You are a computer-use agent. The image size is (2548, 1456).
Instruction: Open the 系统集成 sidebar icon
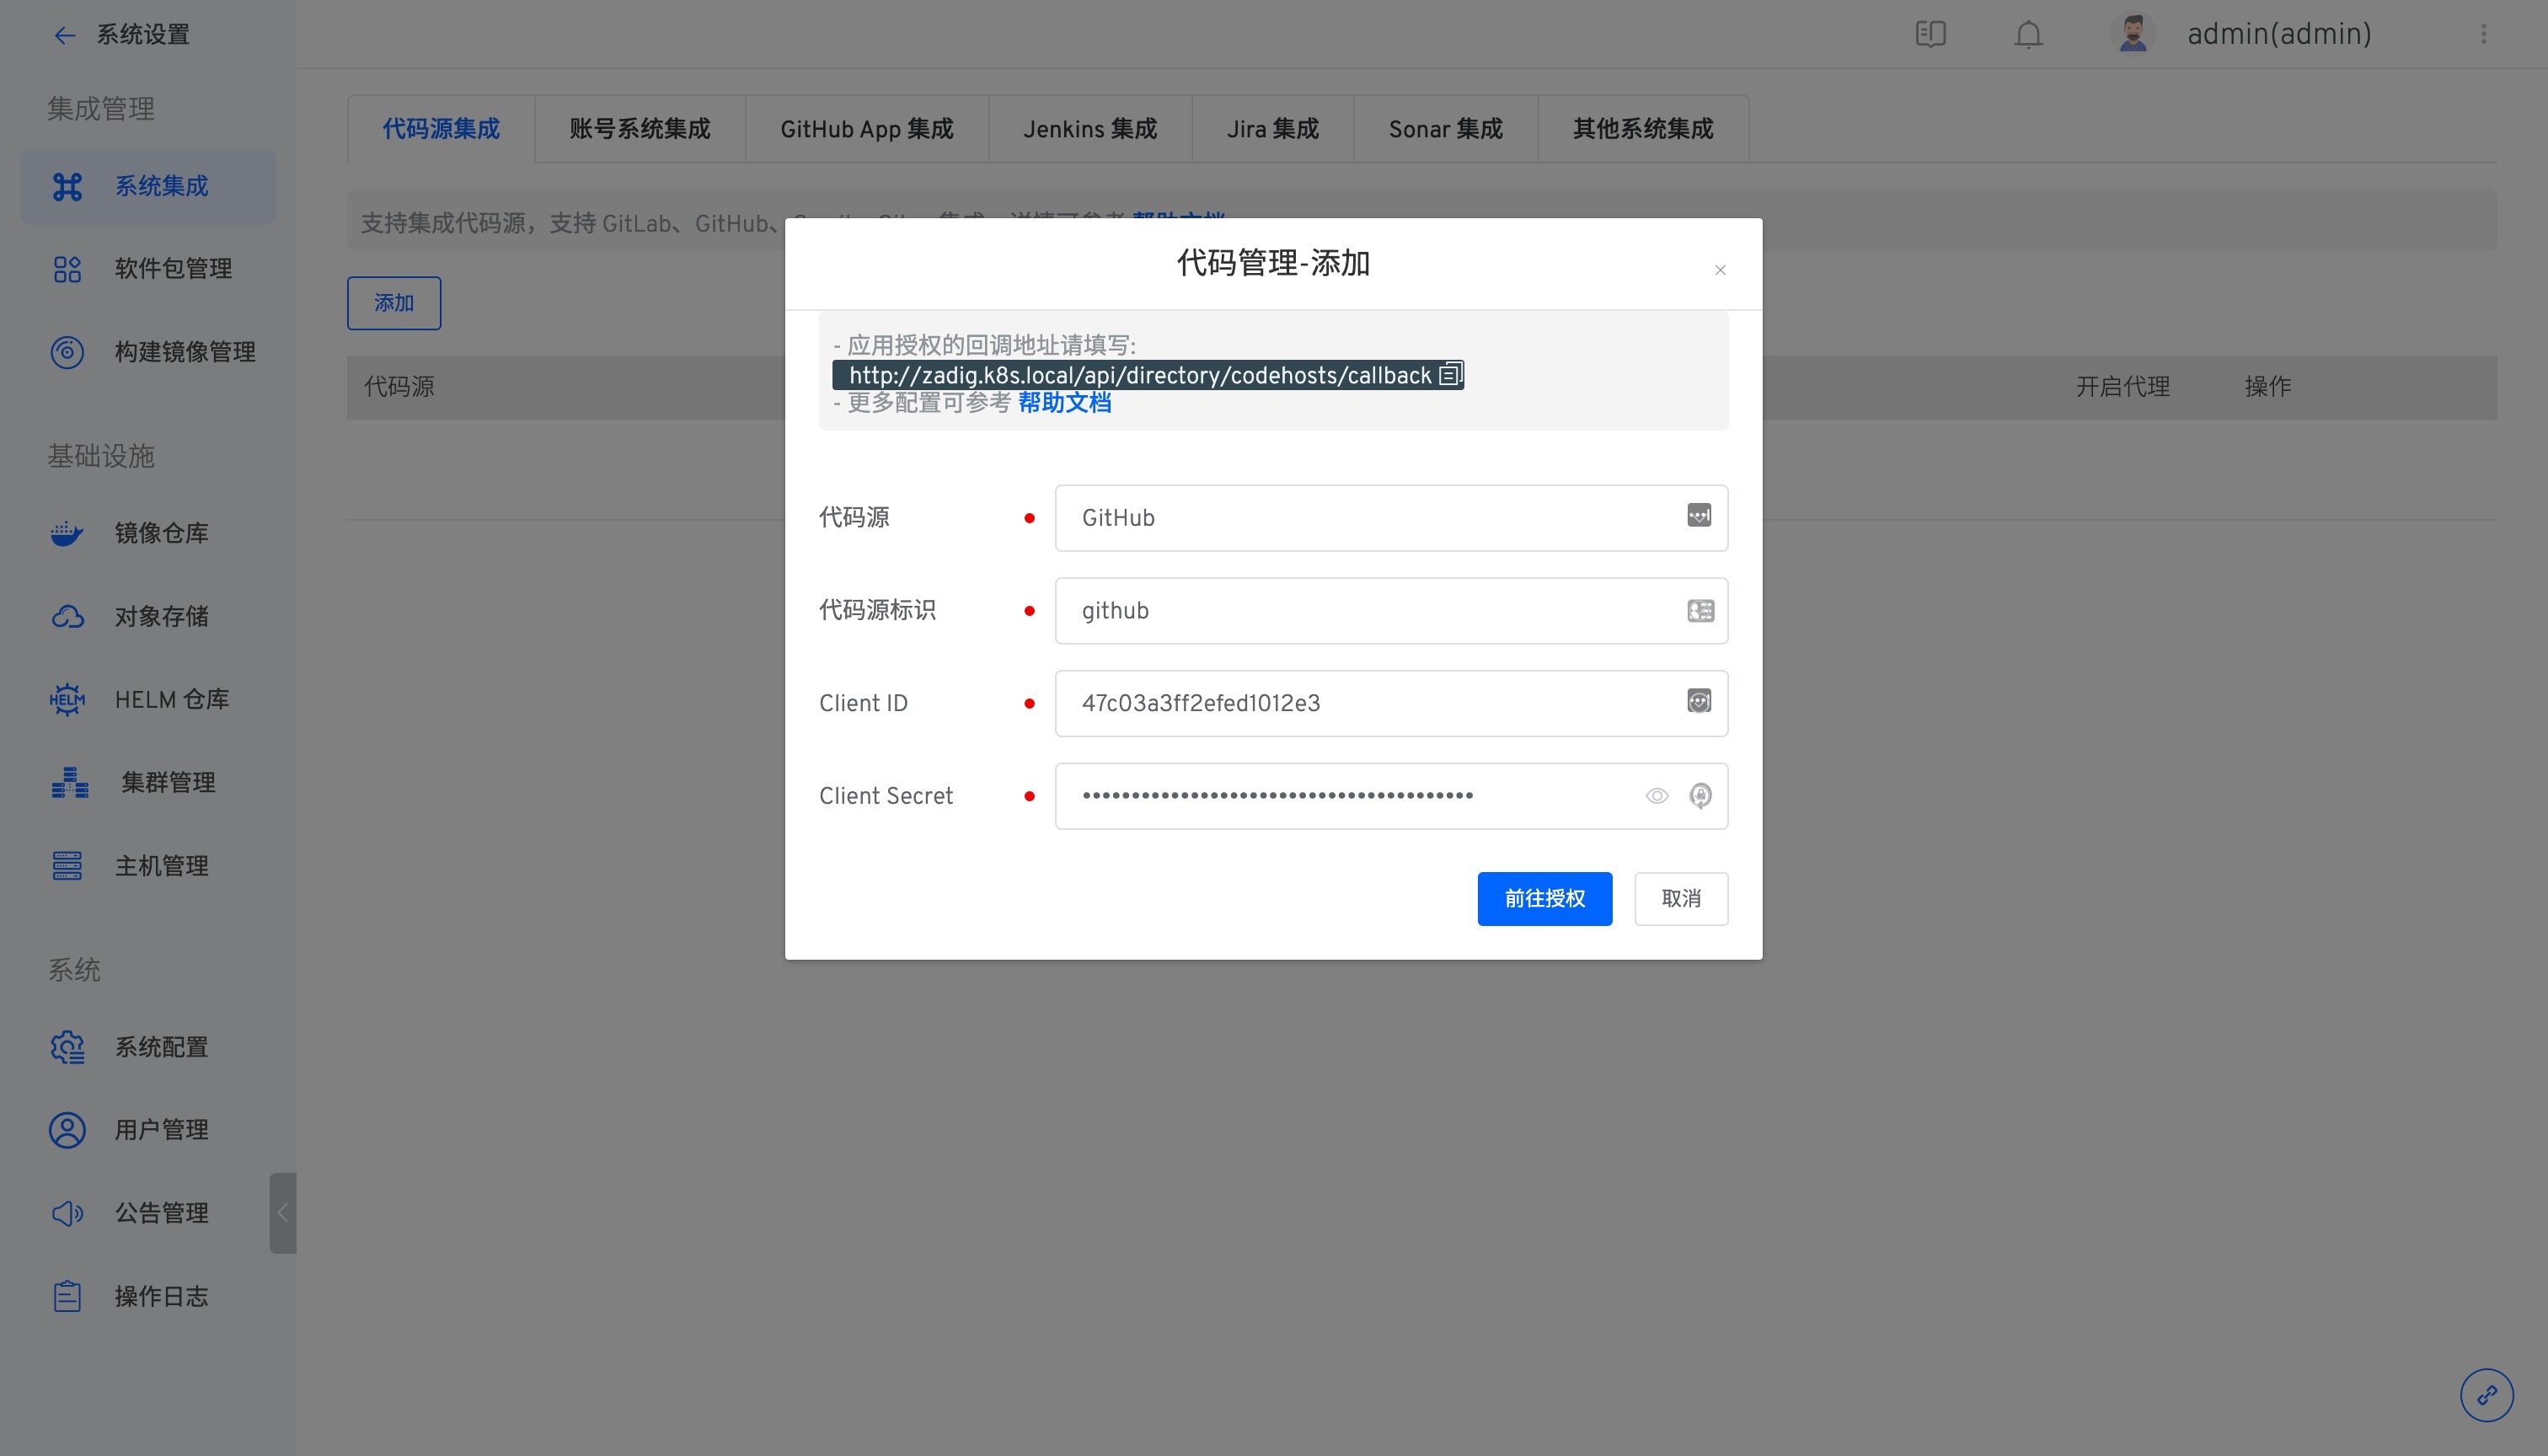pos(67,186)
